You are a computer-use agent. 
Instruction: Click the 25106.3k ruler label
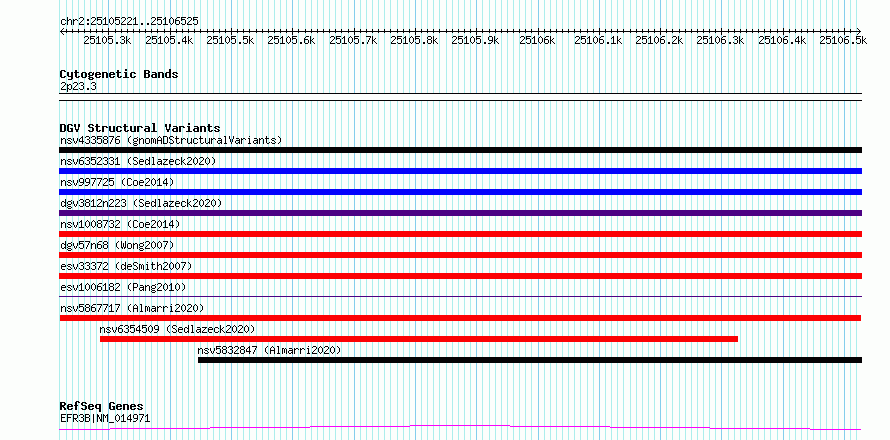tap(720, 40)
